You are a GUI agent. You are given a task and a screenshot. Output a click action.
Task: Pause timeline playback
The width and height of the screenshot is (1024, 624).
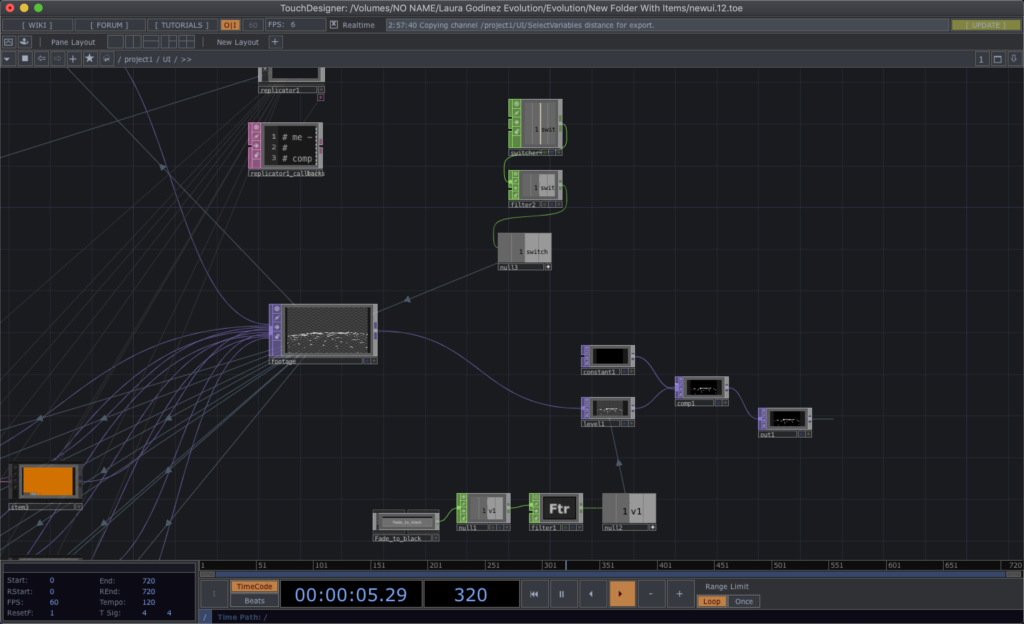(x=562, y=594)
